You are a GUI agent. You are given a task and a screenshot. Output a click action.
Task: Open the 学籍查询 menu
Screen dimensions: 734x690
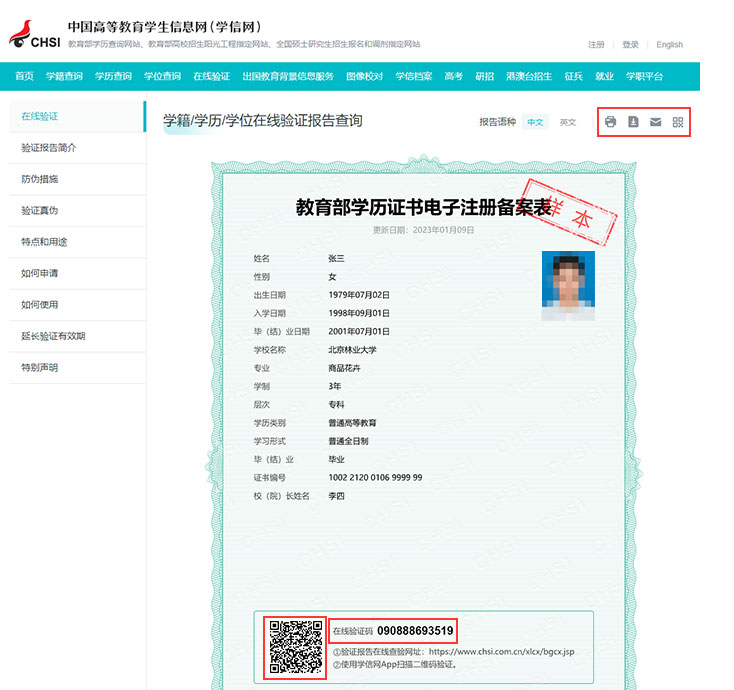tap(64, 76)
